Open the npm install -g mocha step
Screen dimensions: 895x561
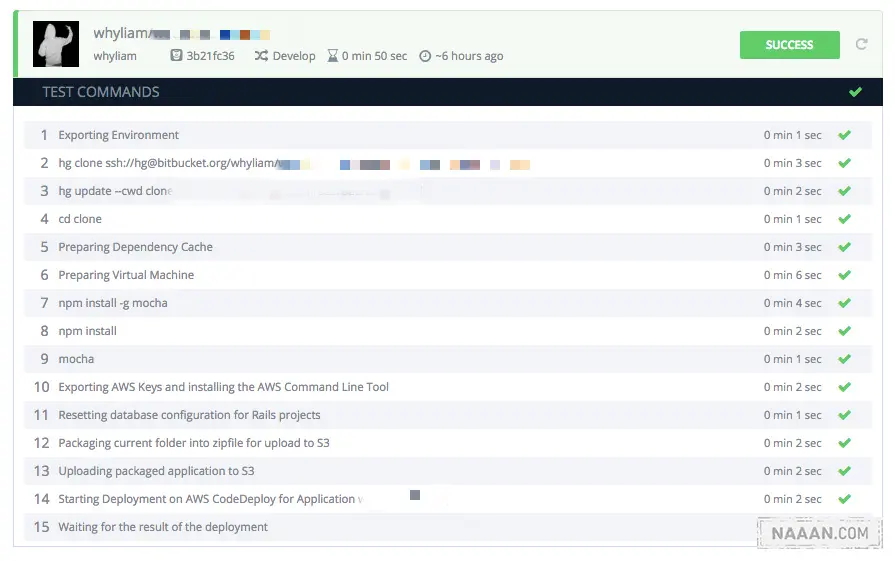113,303
